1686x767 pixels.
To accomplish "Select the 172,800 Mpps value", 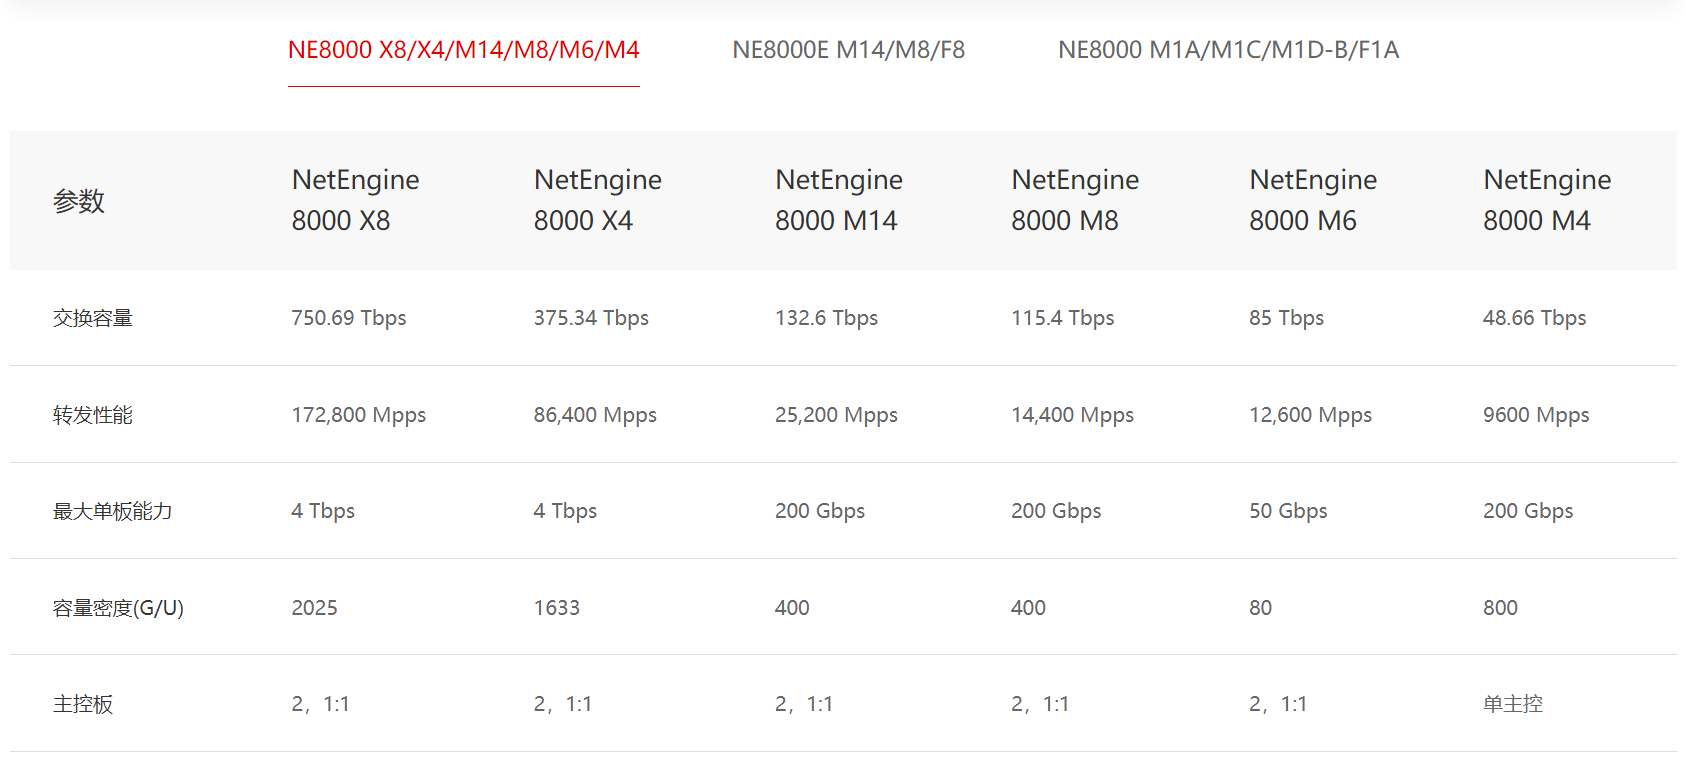I will [x=359, y=415].
